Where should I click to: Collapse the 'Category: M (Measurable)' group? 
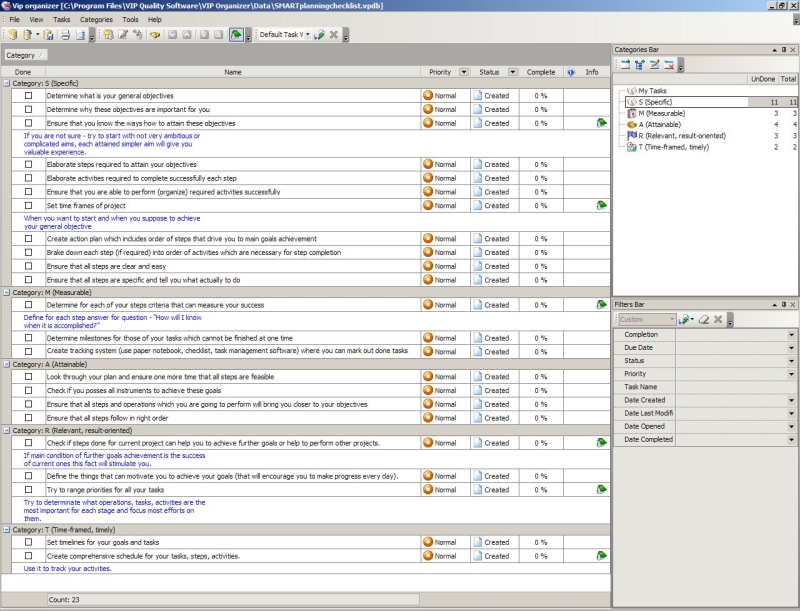pos(6,292)
